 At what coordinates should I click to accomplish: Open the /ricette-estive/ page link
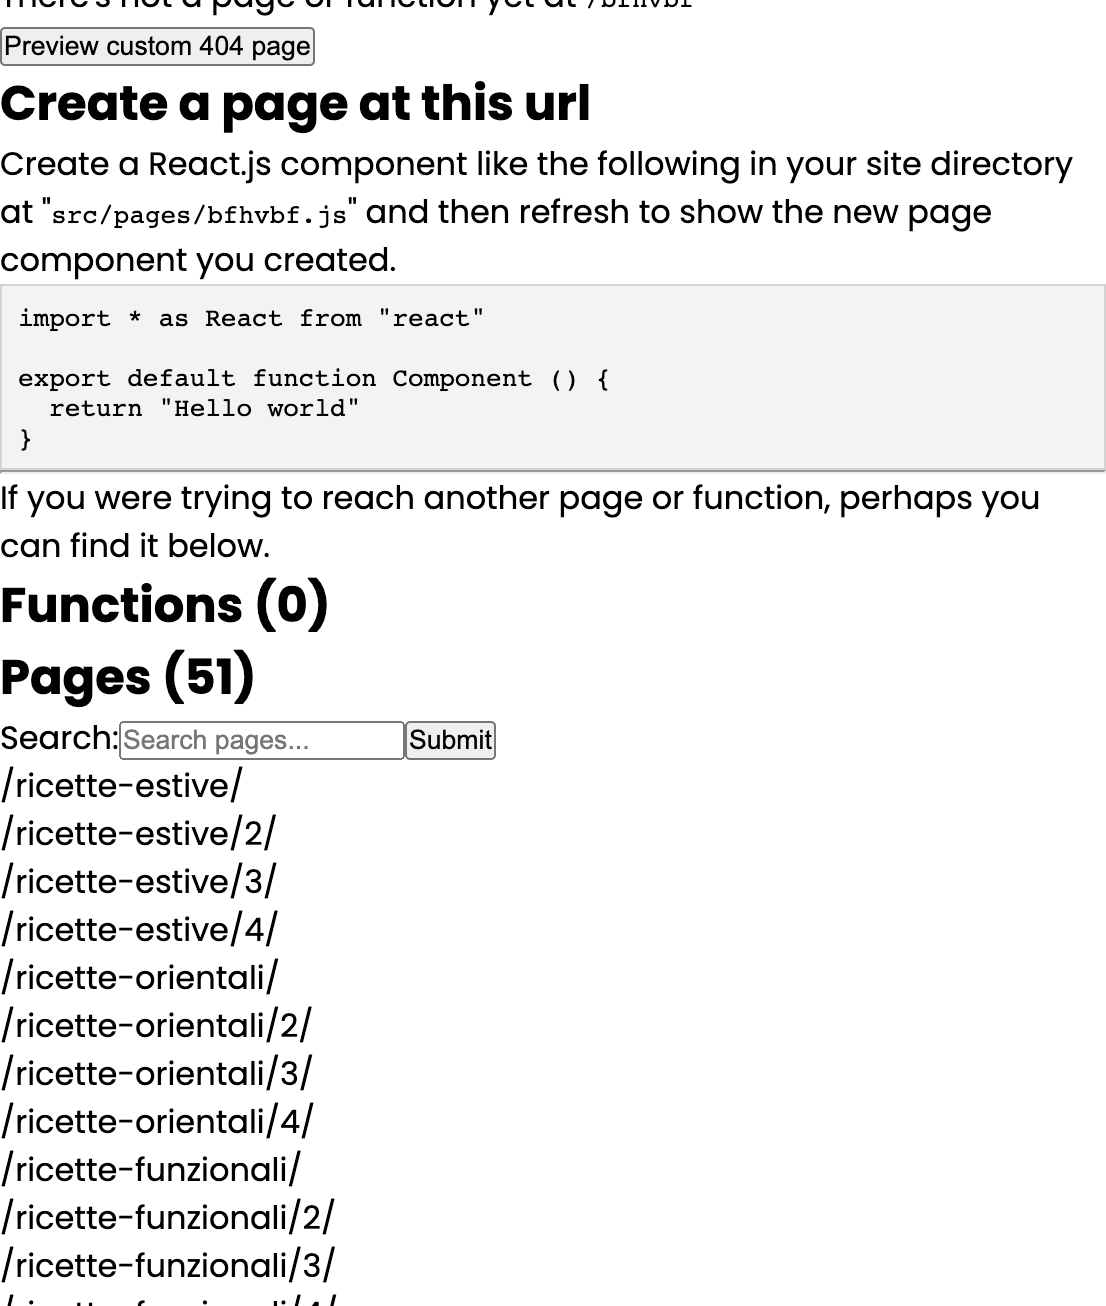[121, 786]
